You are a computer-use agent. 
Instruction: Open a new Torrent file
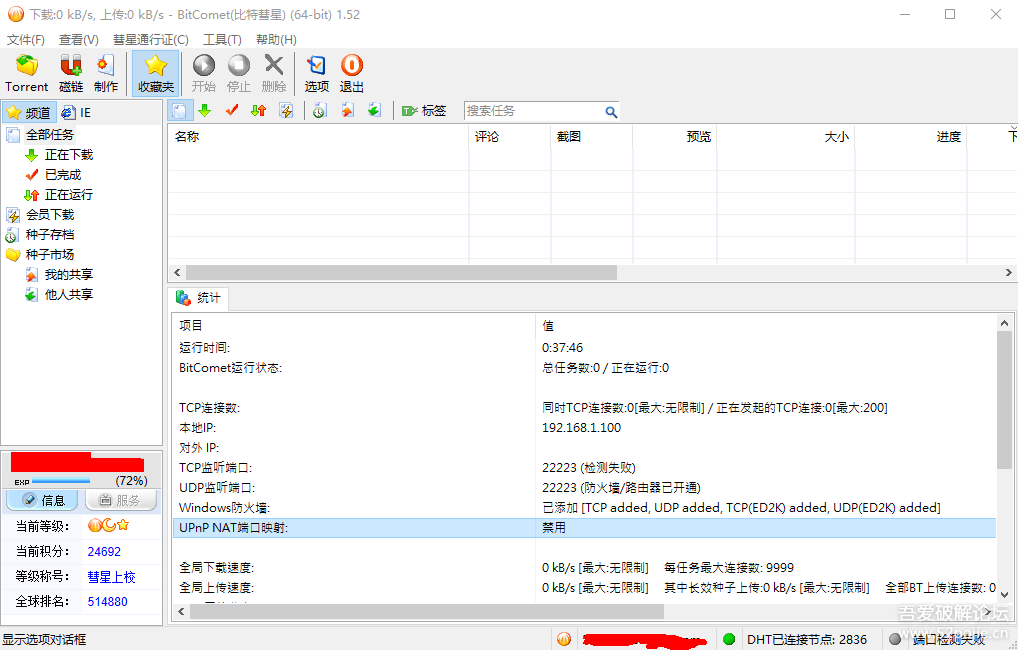coord(26,72)
